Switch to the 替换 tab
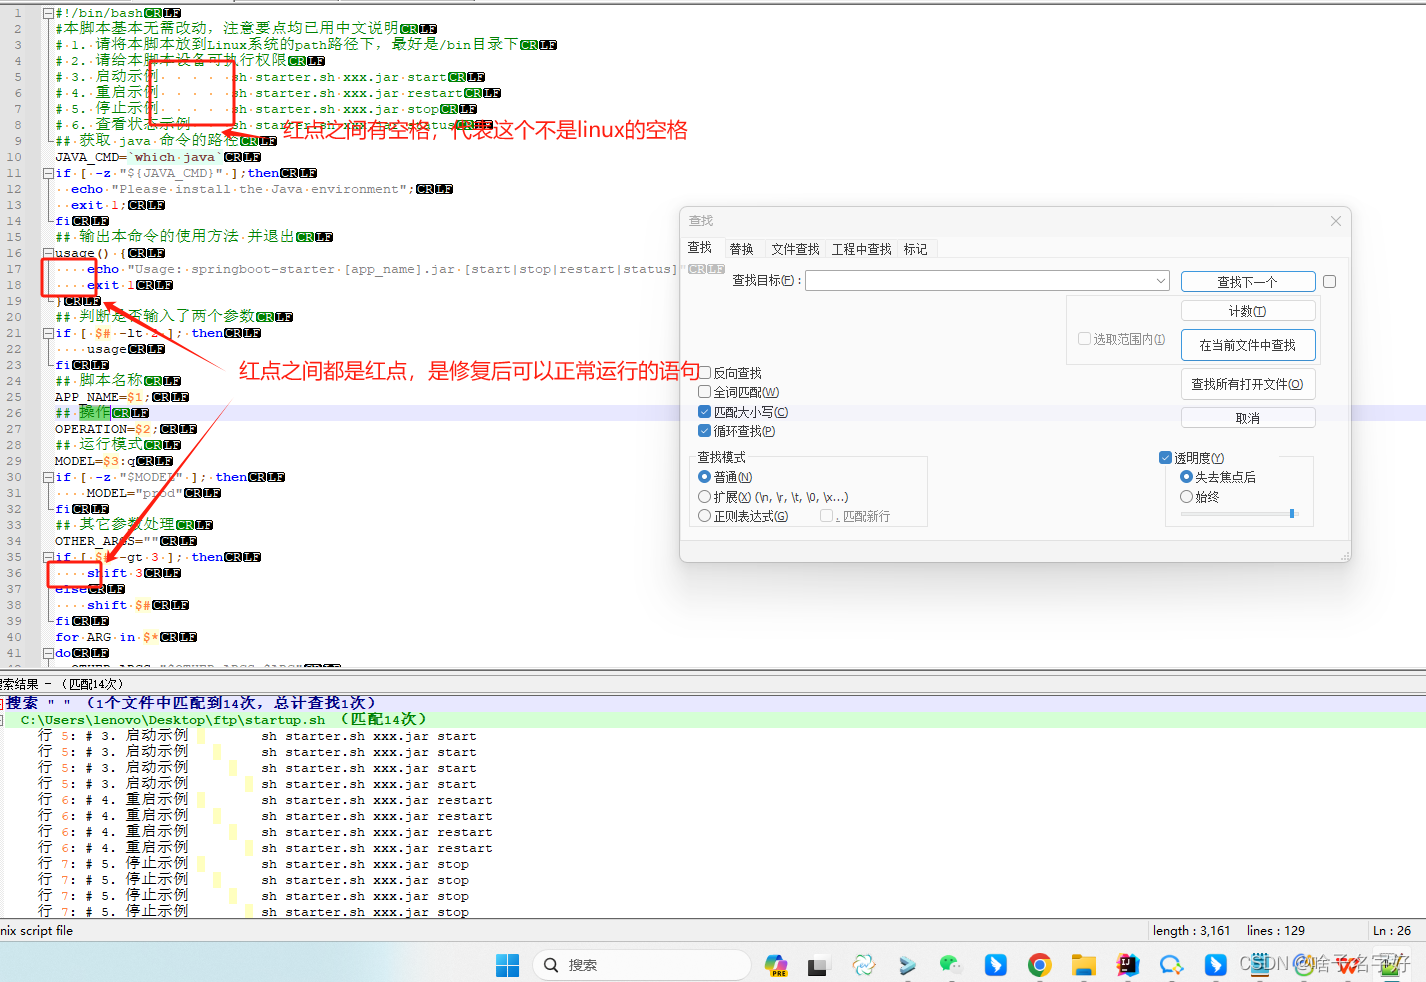1426x982 pixels. [x=742, y=249]
